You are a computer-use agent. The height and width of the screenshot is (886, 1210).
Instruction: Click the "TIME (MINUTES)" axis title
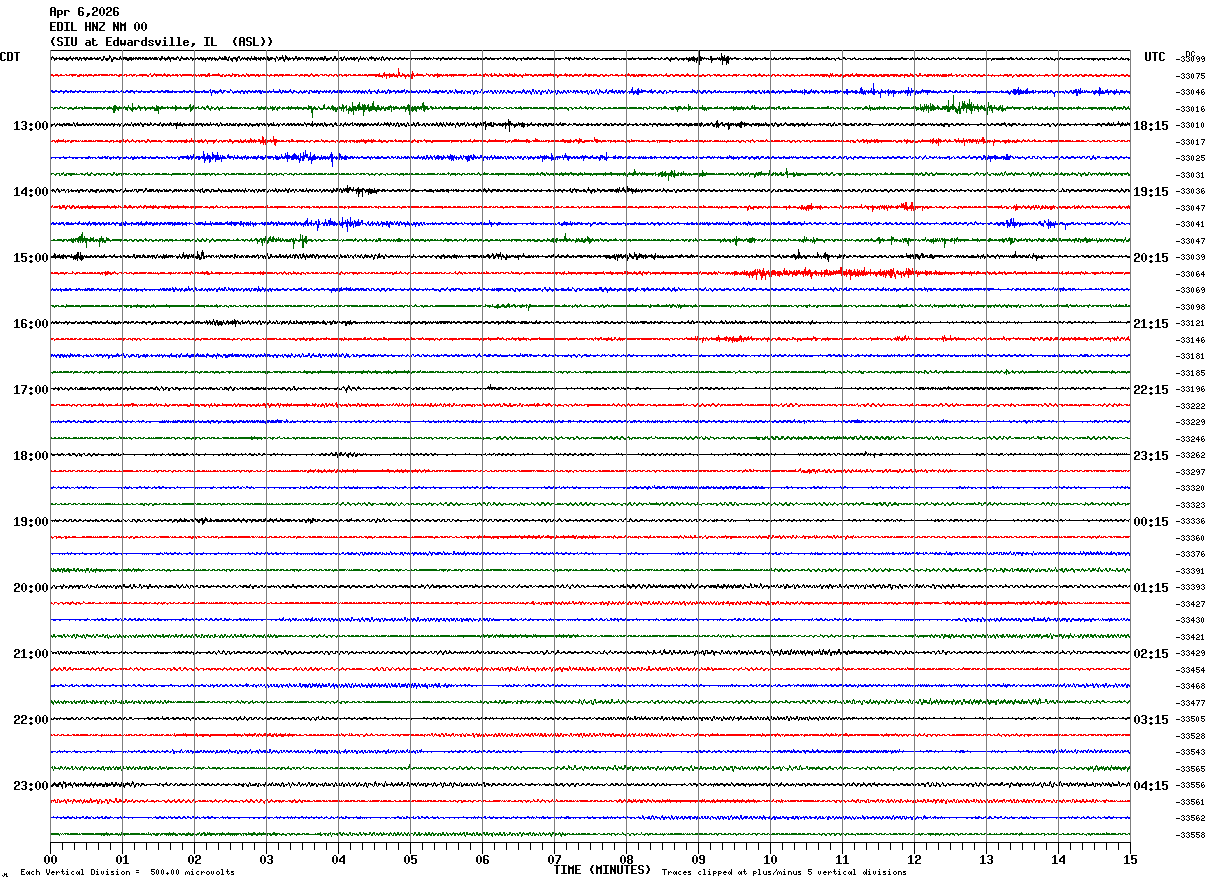pyautogui.click(x=602, y=870)
